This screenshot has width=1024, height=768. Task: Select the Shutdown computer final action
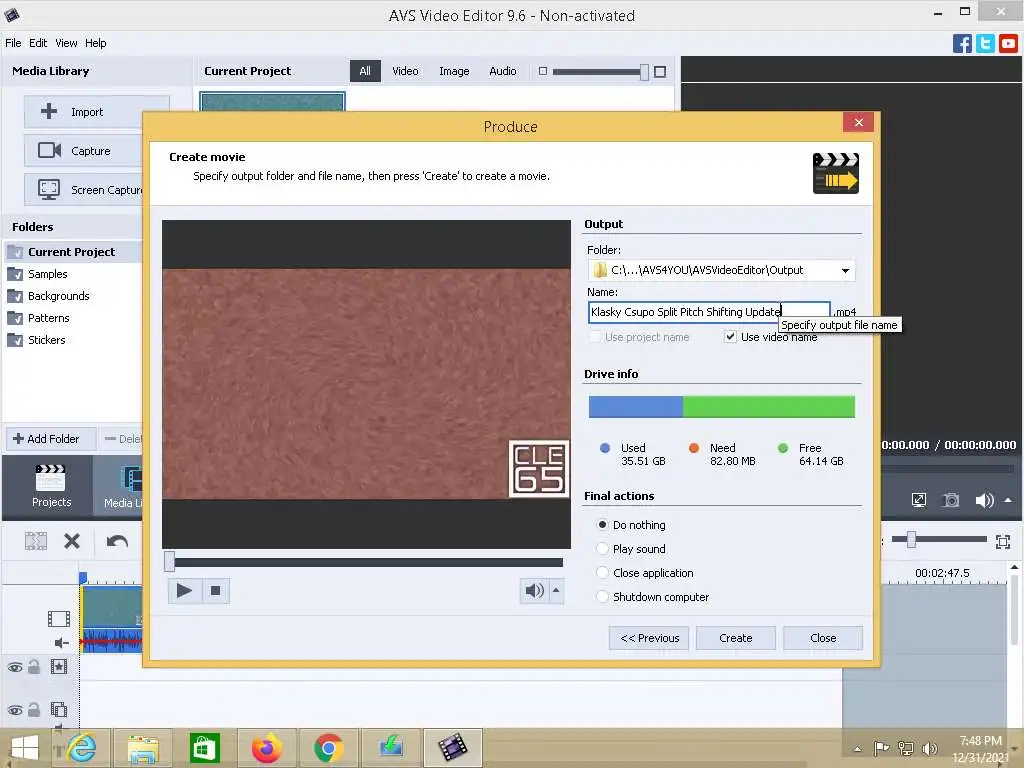click(x=602, y=597)
